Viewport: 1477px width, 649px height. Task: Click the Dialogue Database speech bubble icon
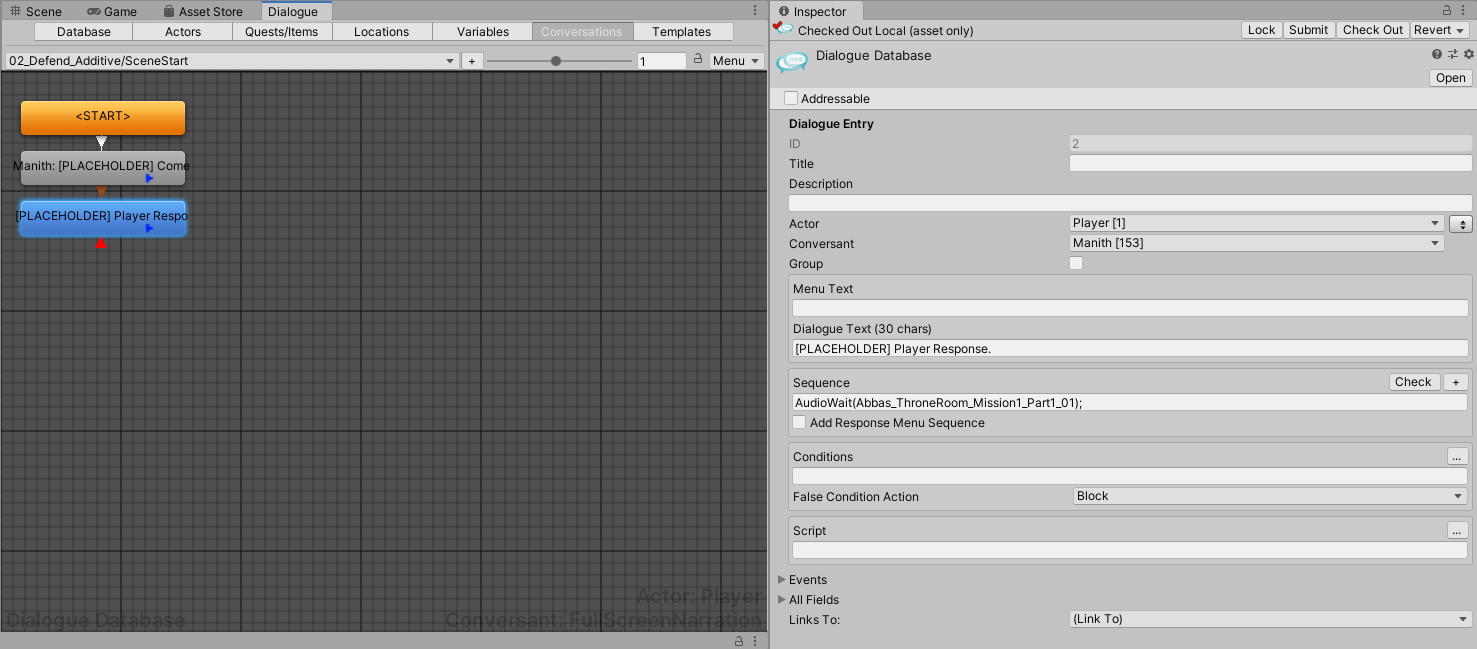791,61
